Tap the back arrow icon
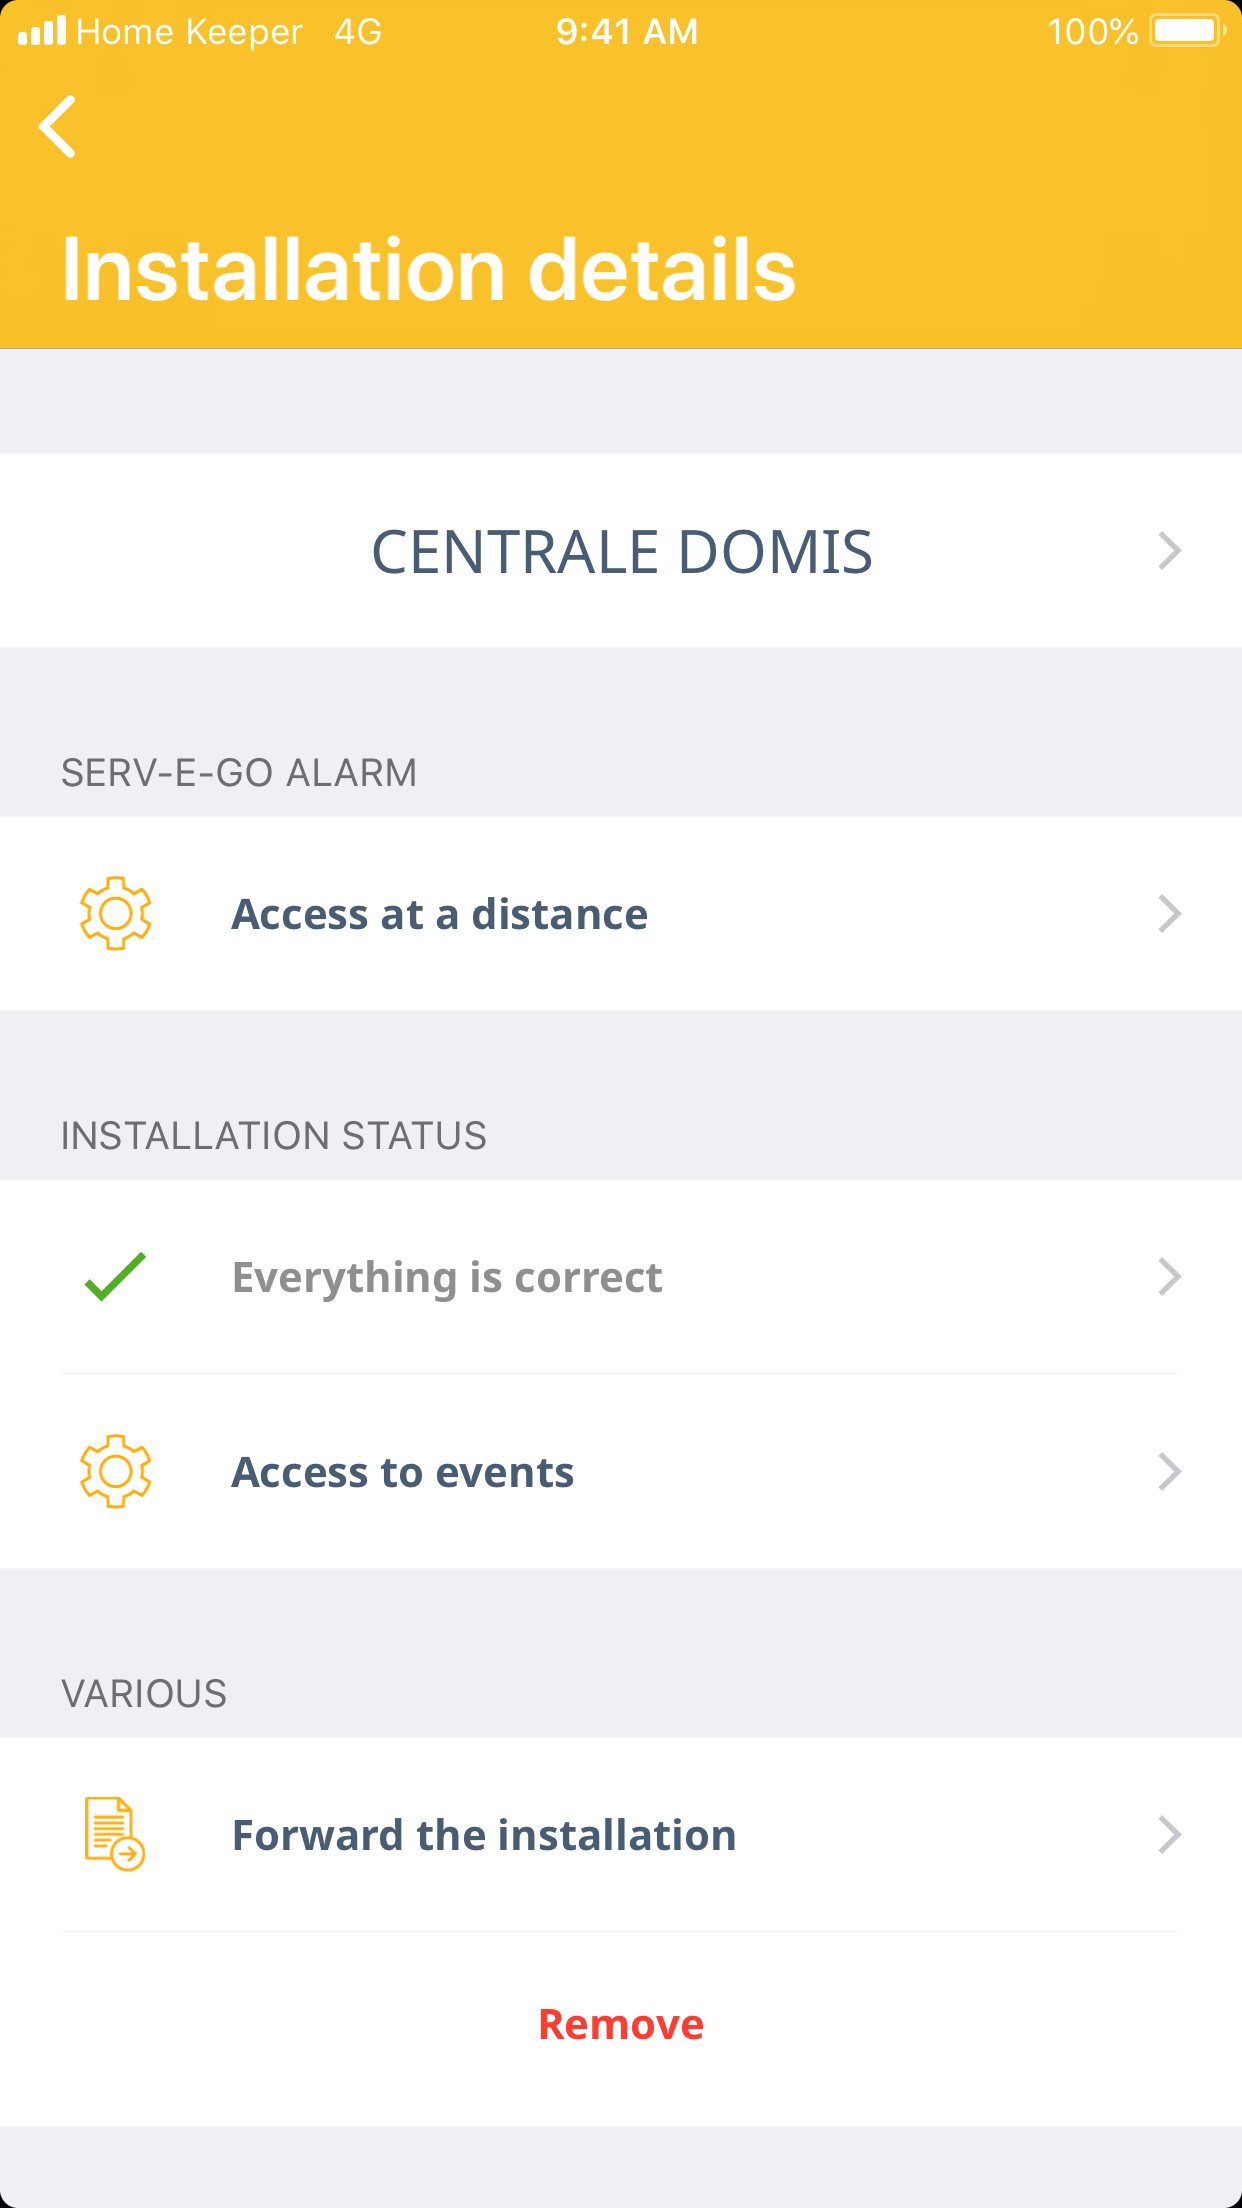The image size is (1242, 2208). tap(58, 127)
